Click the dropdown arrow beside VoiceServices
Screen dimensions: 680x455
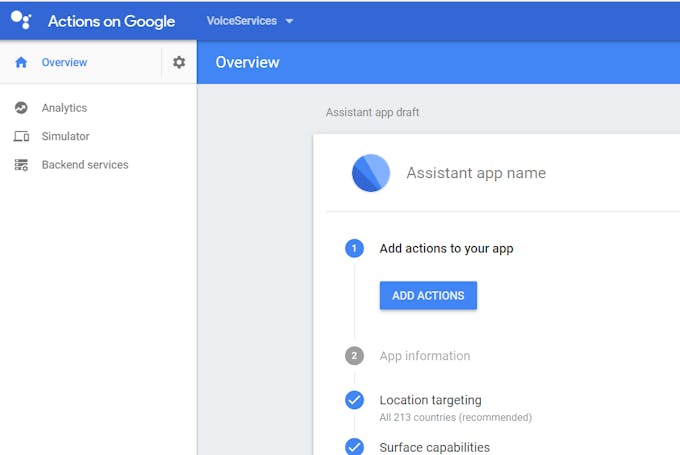(x=289, y=21)
